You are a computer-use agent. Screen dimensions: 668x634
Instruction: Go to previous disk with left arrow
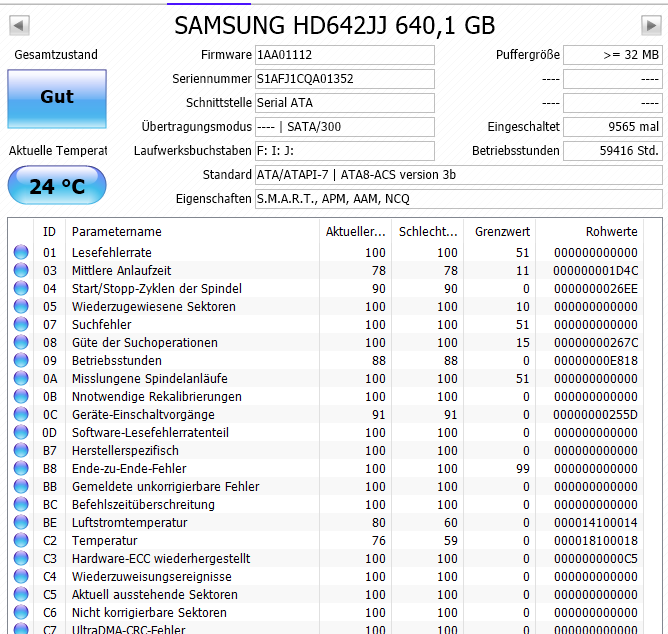pyautogui.click(x=19, y=26)
